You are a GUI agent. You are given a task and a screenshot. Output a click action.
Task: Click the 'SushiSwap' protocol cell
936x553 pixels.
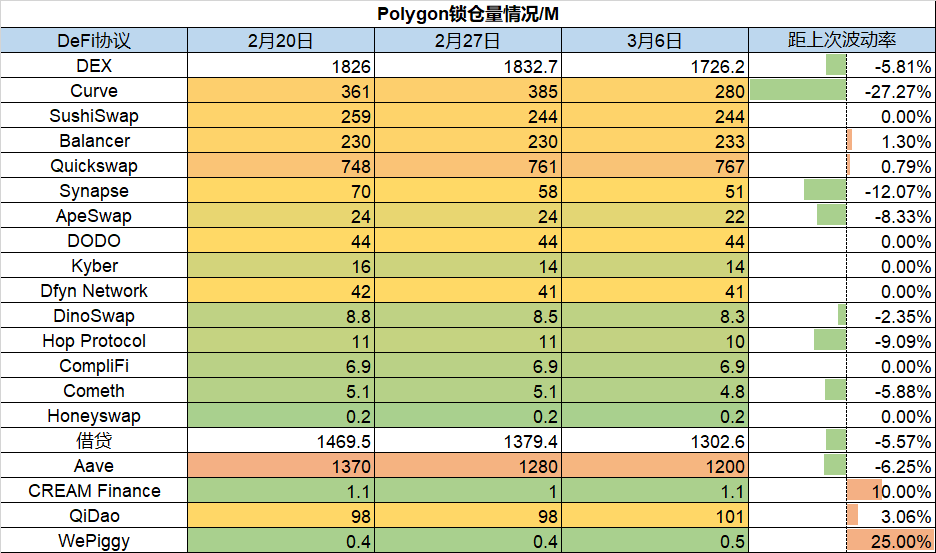94,115
